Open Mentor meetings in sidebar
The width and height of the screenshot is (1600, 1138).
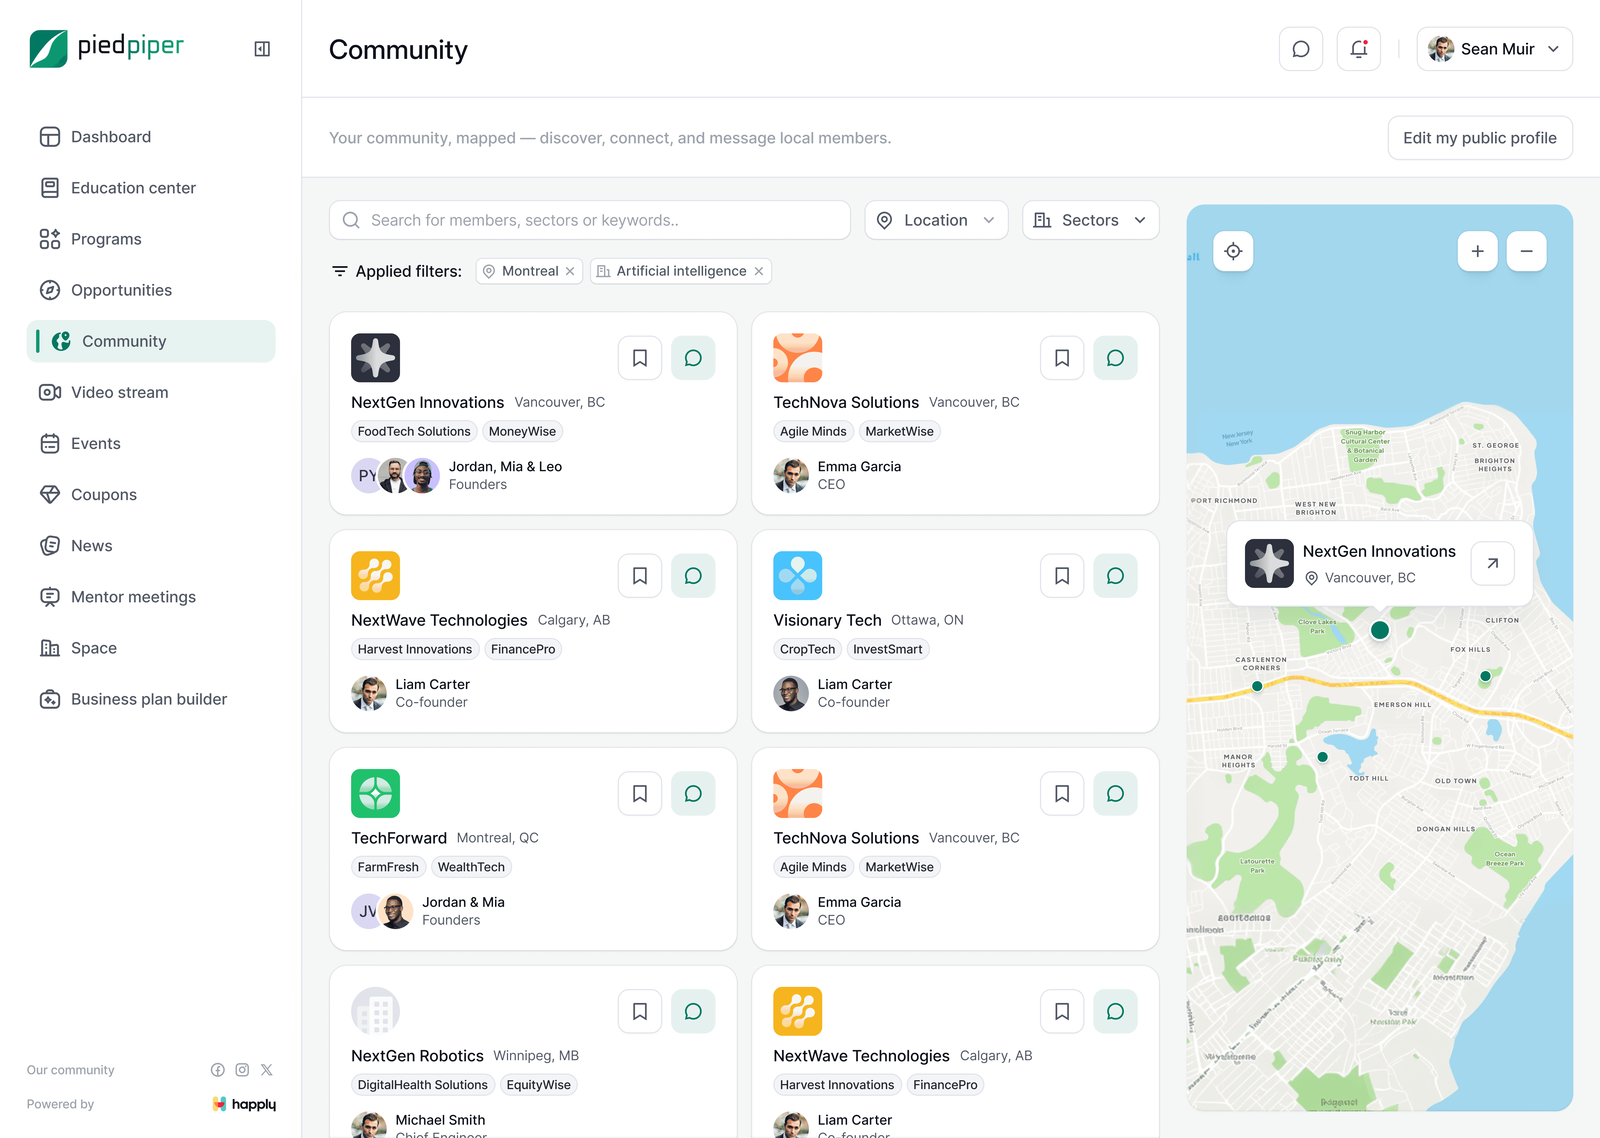151,597
